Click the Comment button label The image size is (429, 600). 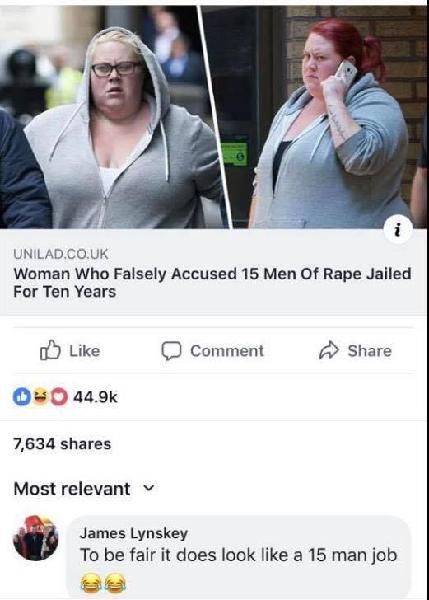tap(227, 351)
